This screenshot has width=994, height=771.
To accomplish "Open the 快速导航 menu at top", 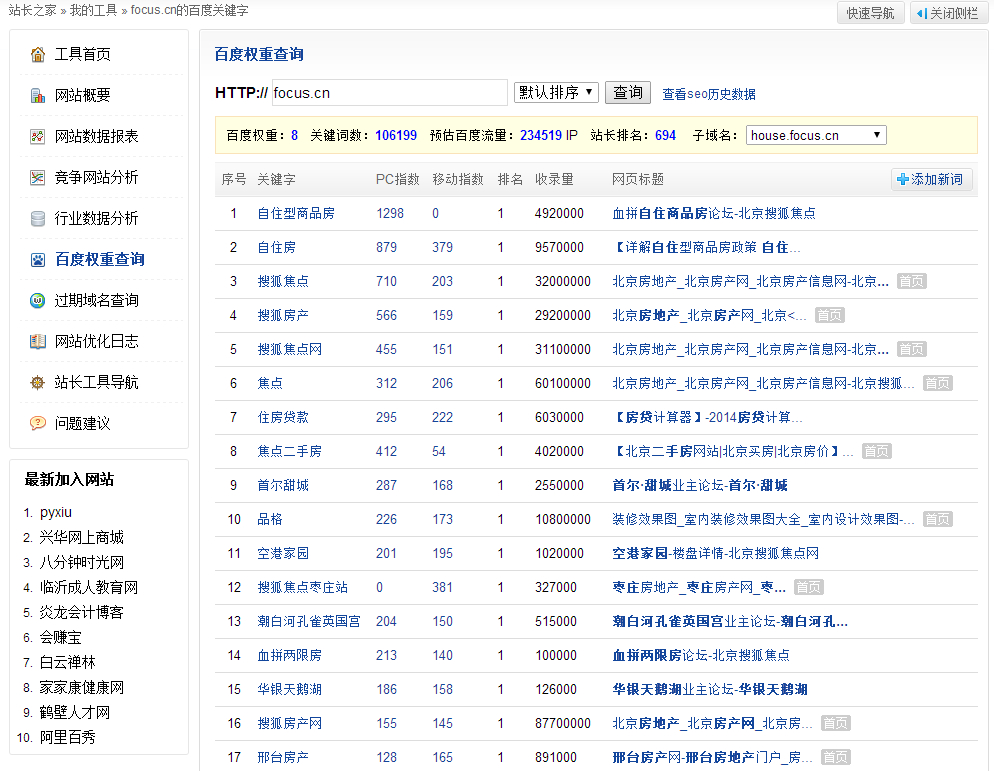I will (x=870, y=13).
